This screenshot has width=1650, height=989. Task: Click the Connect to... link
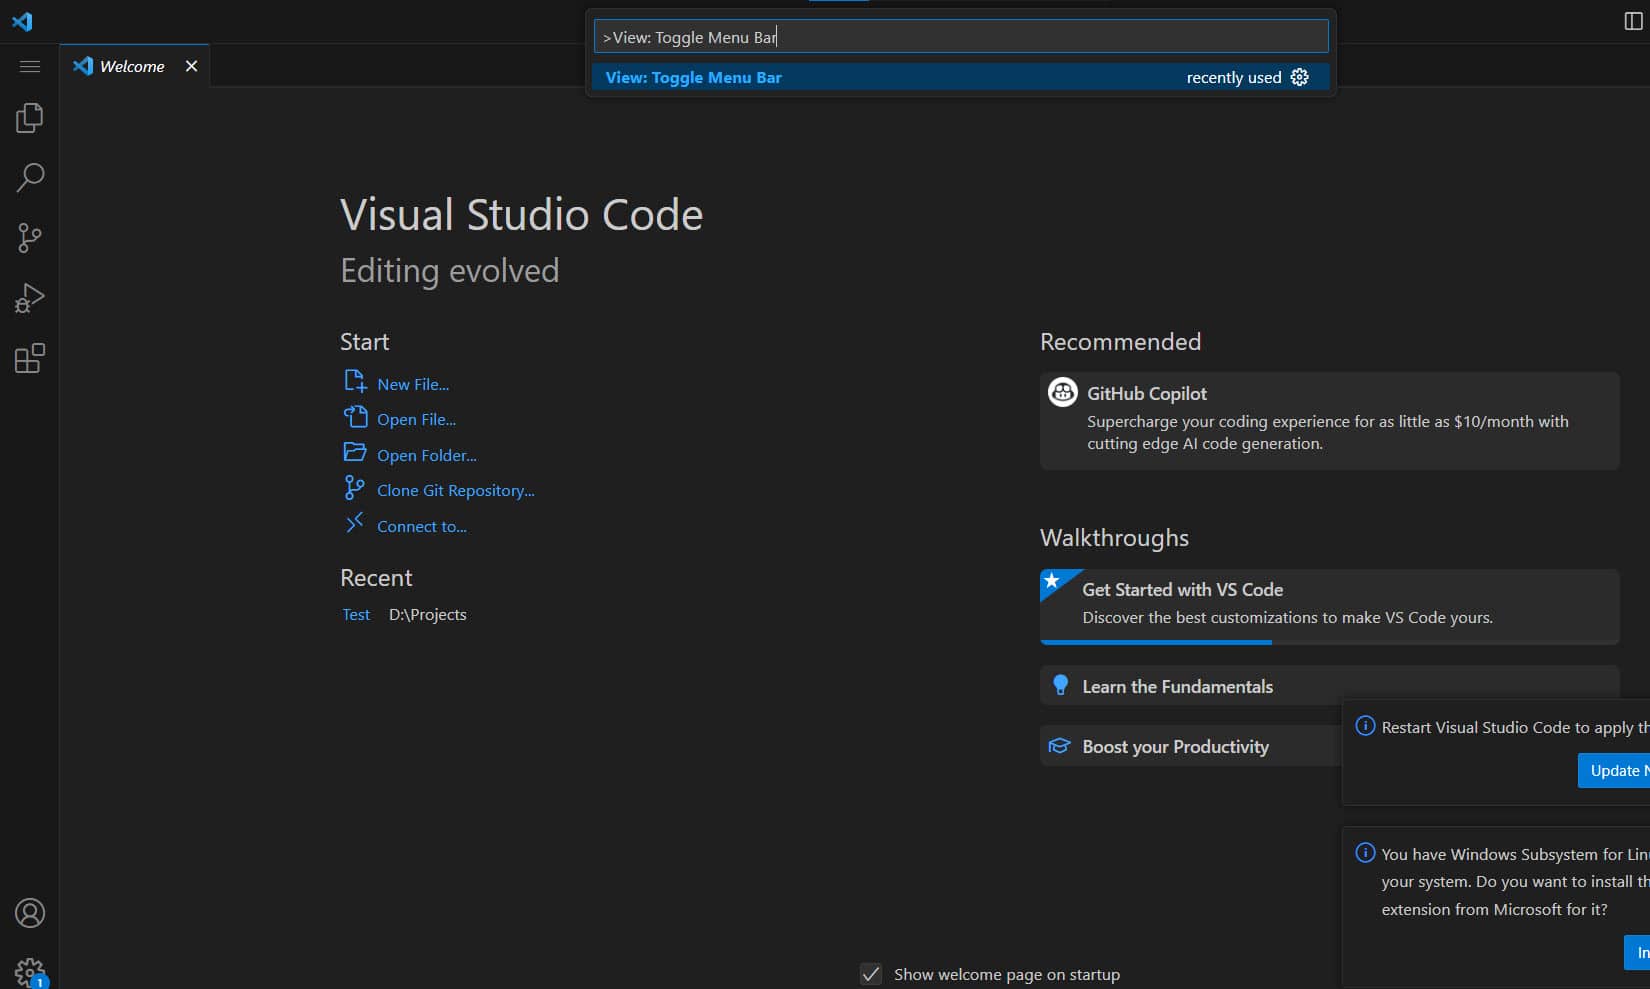pos(422,526)
